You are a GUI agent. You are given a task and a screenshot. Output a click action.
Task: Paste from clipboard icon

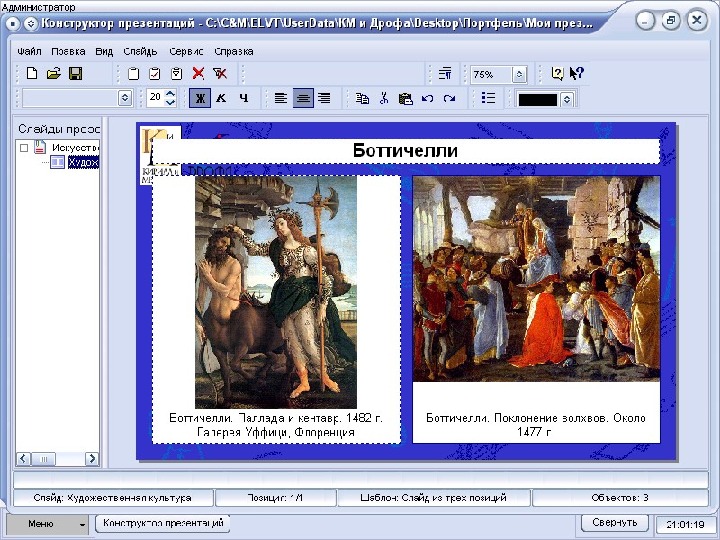(405, 98)
